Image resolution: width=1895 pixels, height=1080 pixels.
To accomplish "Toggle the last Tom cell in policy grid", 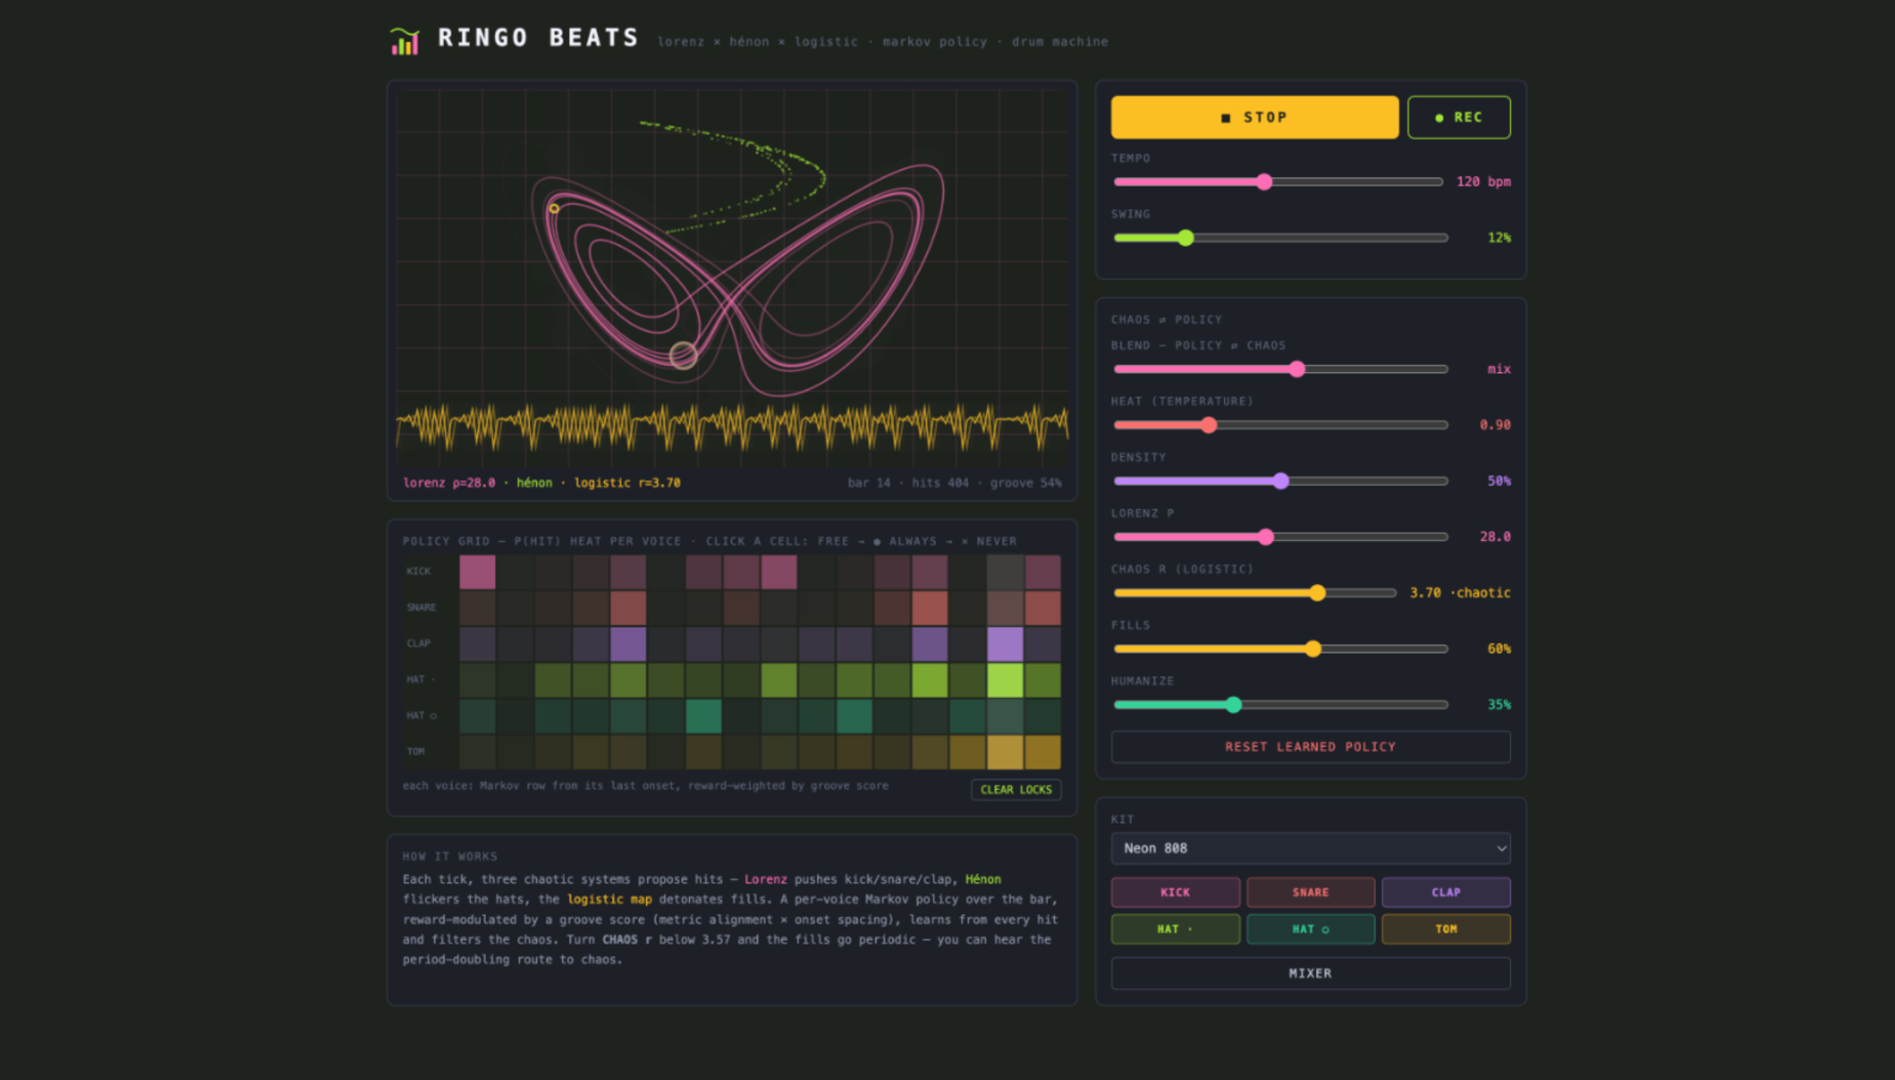I will coord(1043,752).
